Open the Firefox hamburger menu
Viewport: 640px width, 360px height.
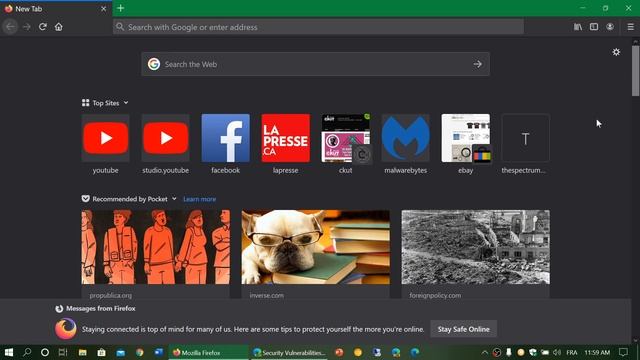(x=630, y=27)
